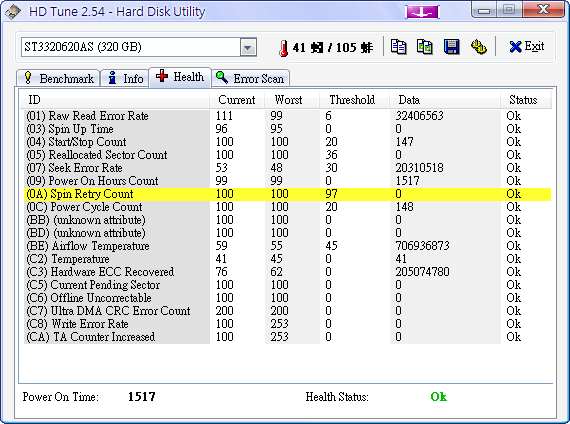
Task: Select the Power On Hours Count row
Action: click(x=288, y=181)
